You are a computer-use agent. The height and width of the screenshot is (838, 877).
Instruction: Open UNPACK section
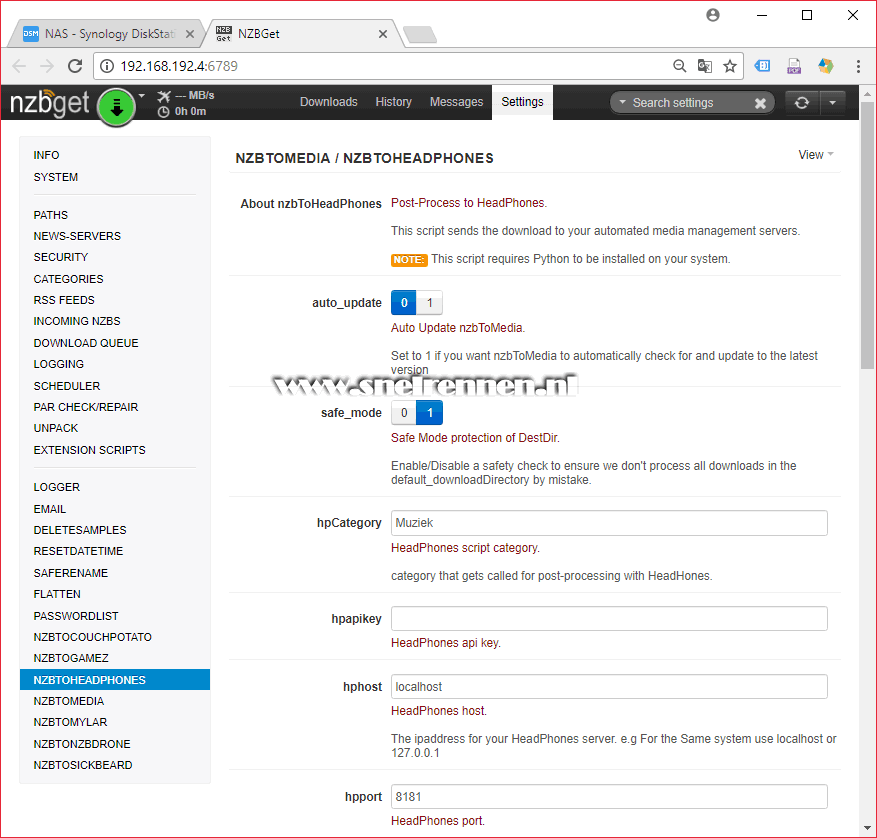click(55, 429)
